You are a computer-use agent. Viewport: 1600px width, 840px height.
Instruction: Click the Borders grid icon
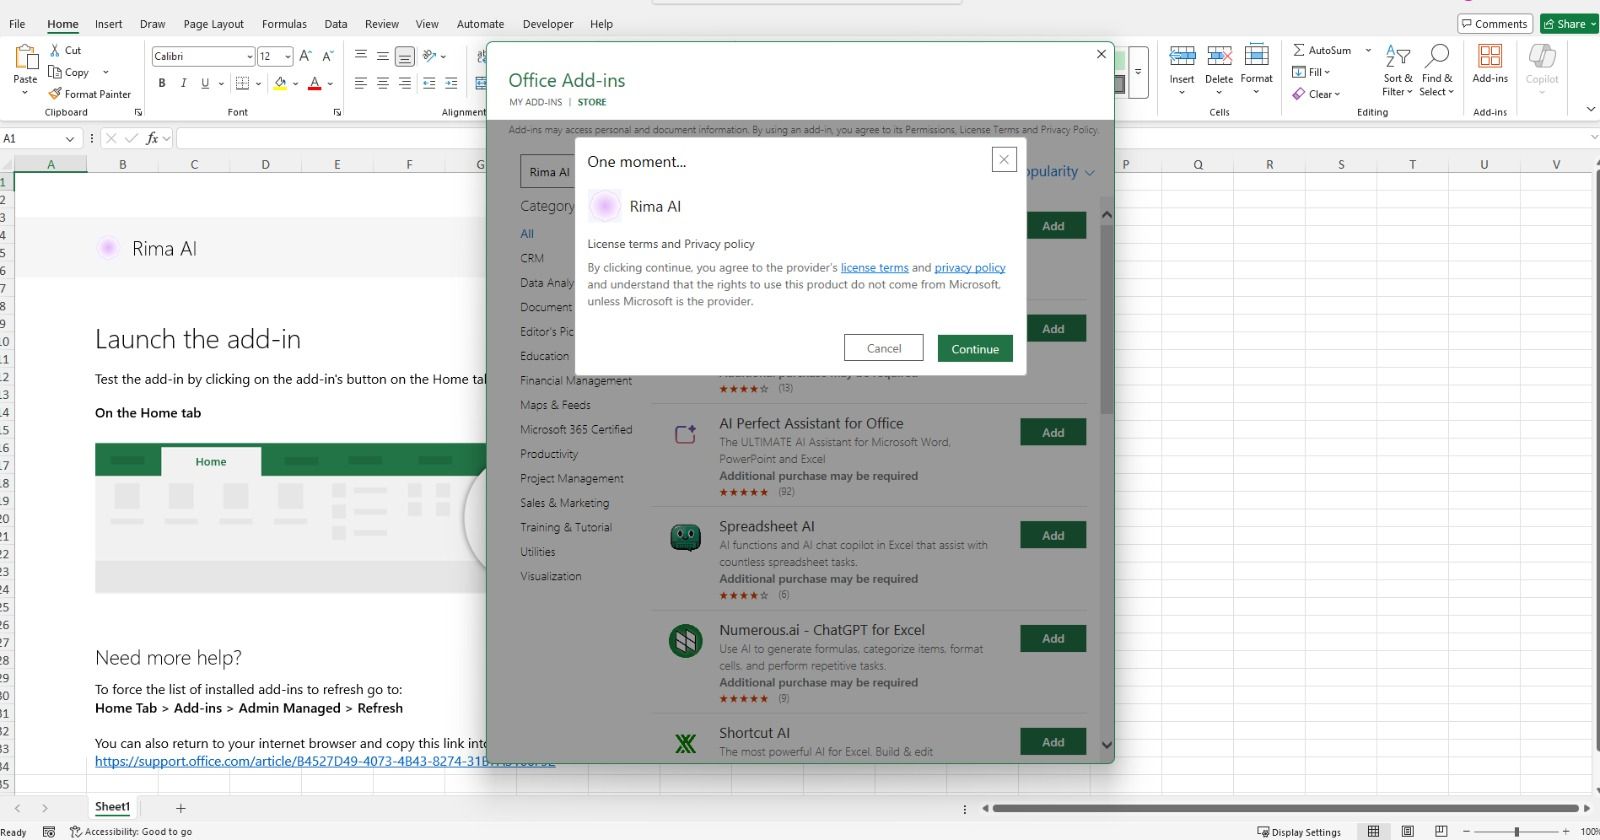coord(242,84)
